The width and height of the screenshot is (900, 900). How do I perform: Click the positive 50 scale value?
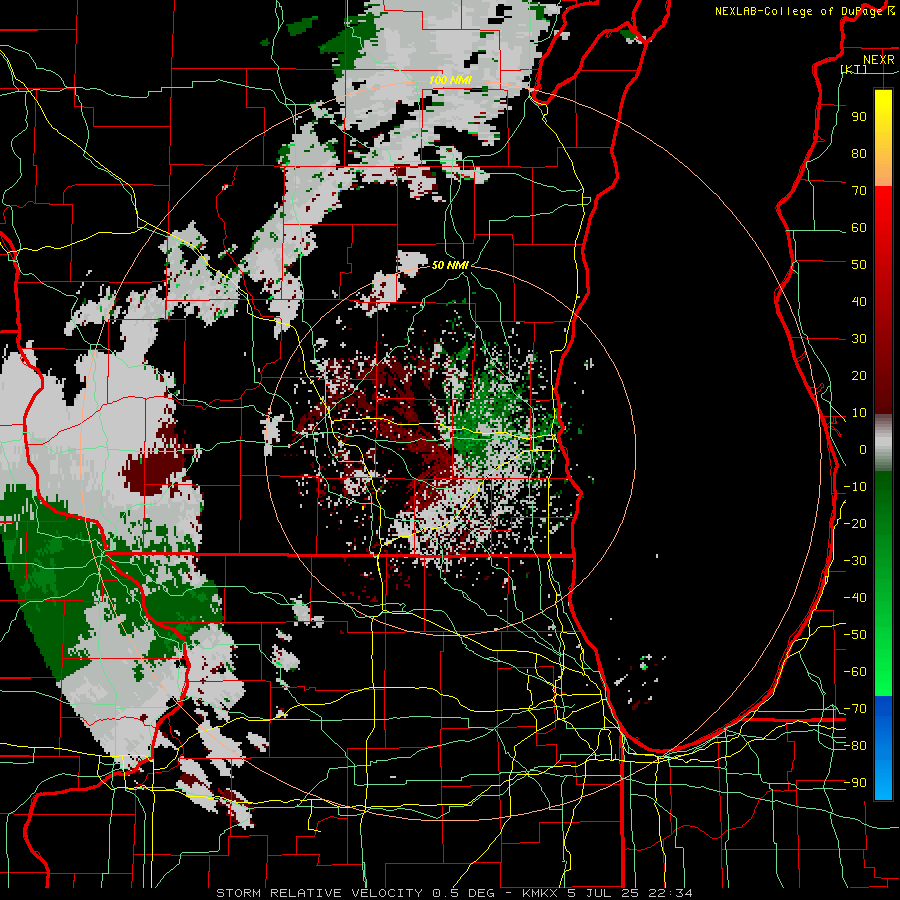(x=859, y=265)
